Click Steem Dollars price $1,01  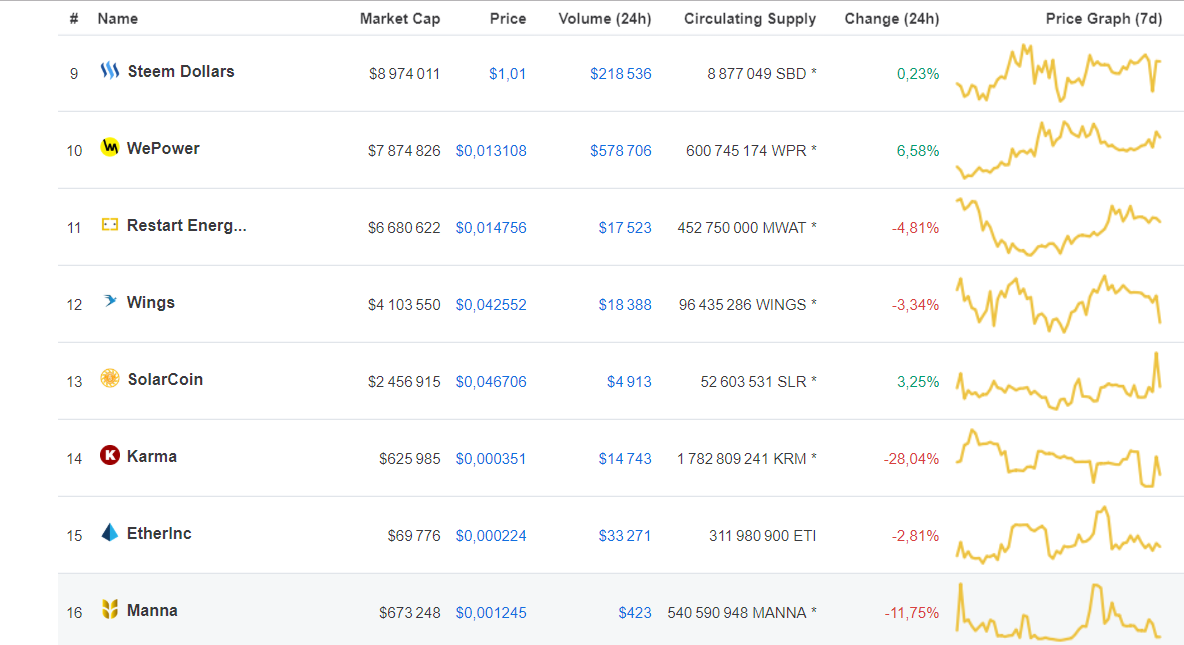tap(507, 74)
